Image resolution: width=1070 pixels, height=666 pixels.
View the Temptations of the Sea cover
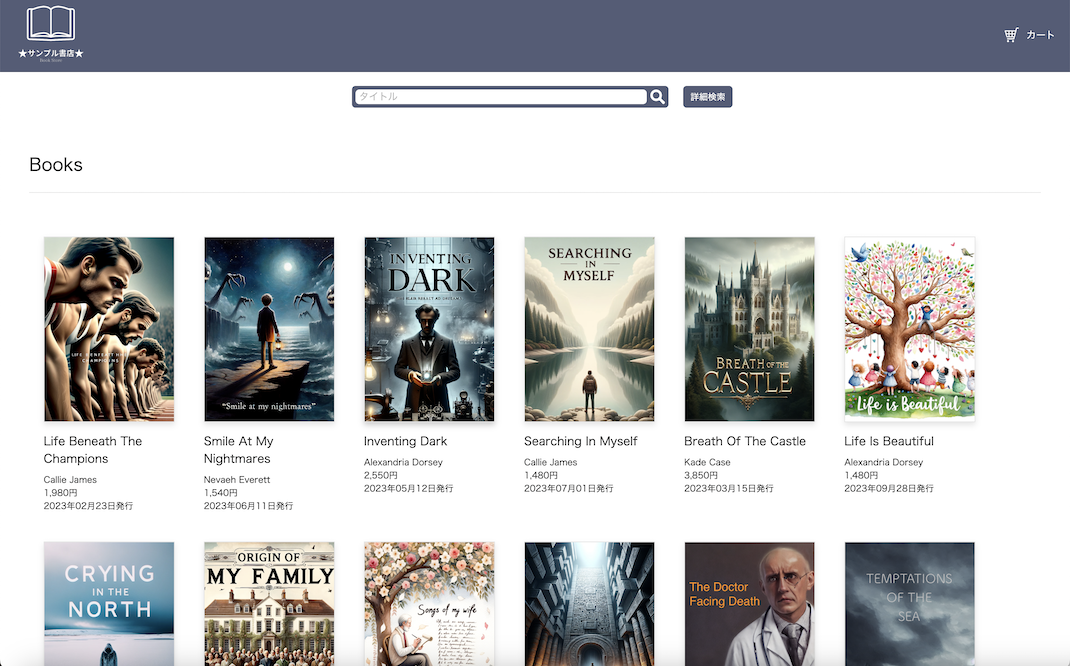pyautogui.click(x=909, y=603)
